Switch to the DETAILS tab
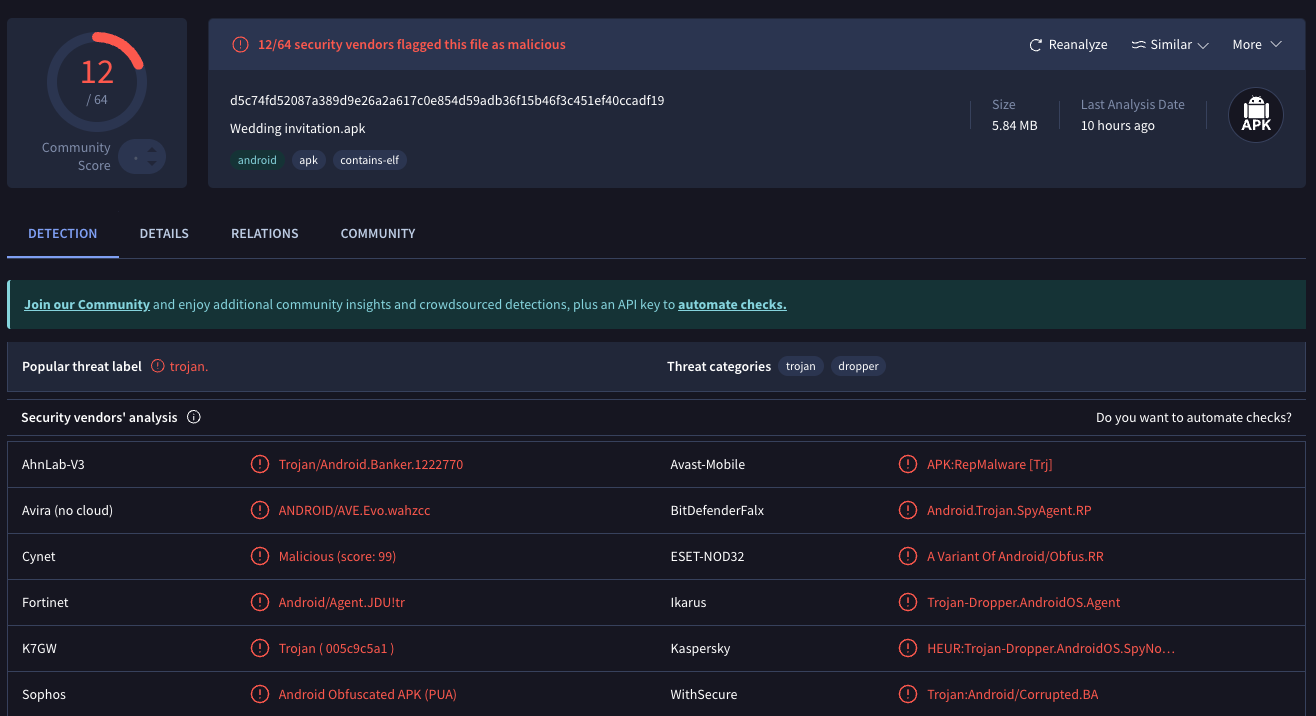Image resolution: width=1316 pixels, height=716 pixels. pyautogui.click(x=164, y=233)
